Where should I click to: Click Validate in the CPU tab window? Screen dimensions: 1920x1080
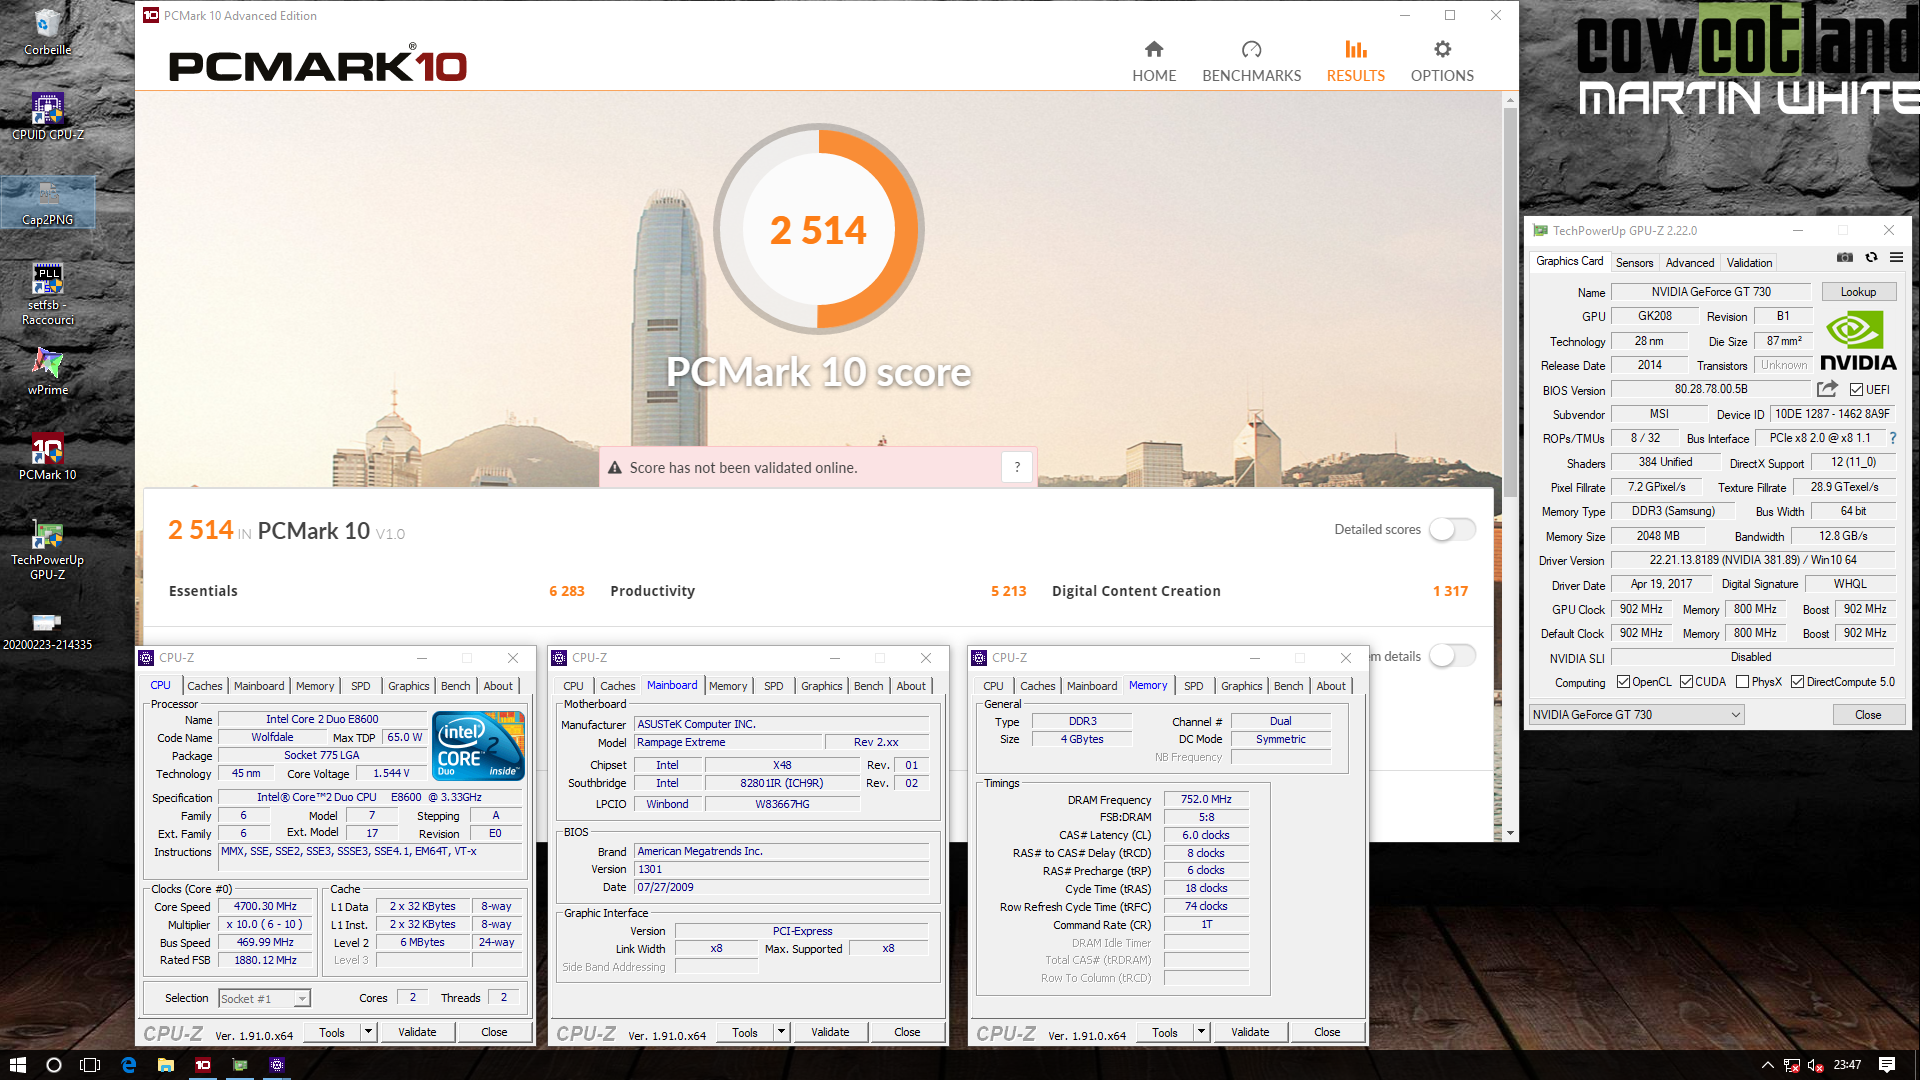[x=417, y=1032]
